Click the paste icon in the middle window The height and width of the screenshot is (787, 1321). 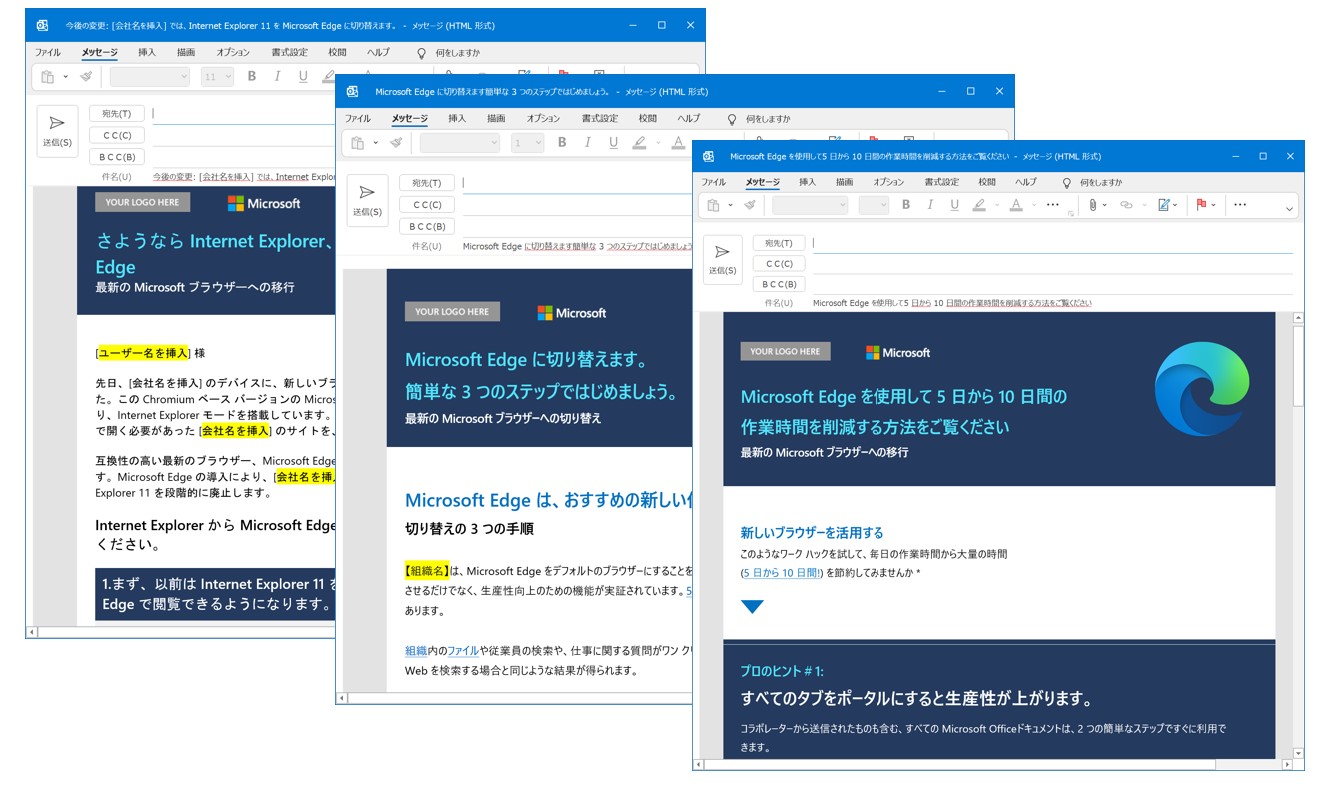click(357, 143)
